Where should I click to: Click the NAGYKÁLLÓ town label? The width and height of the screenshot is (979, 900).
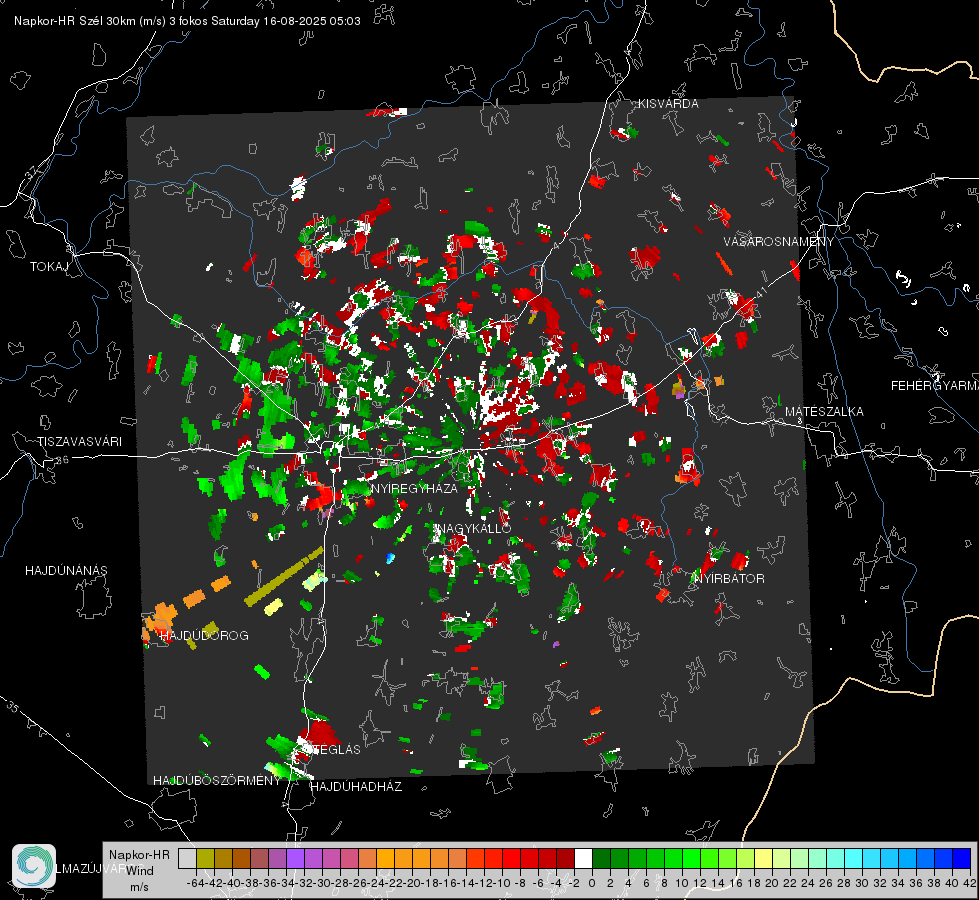[474, 528]
